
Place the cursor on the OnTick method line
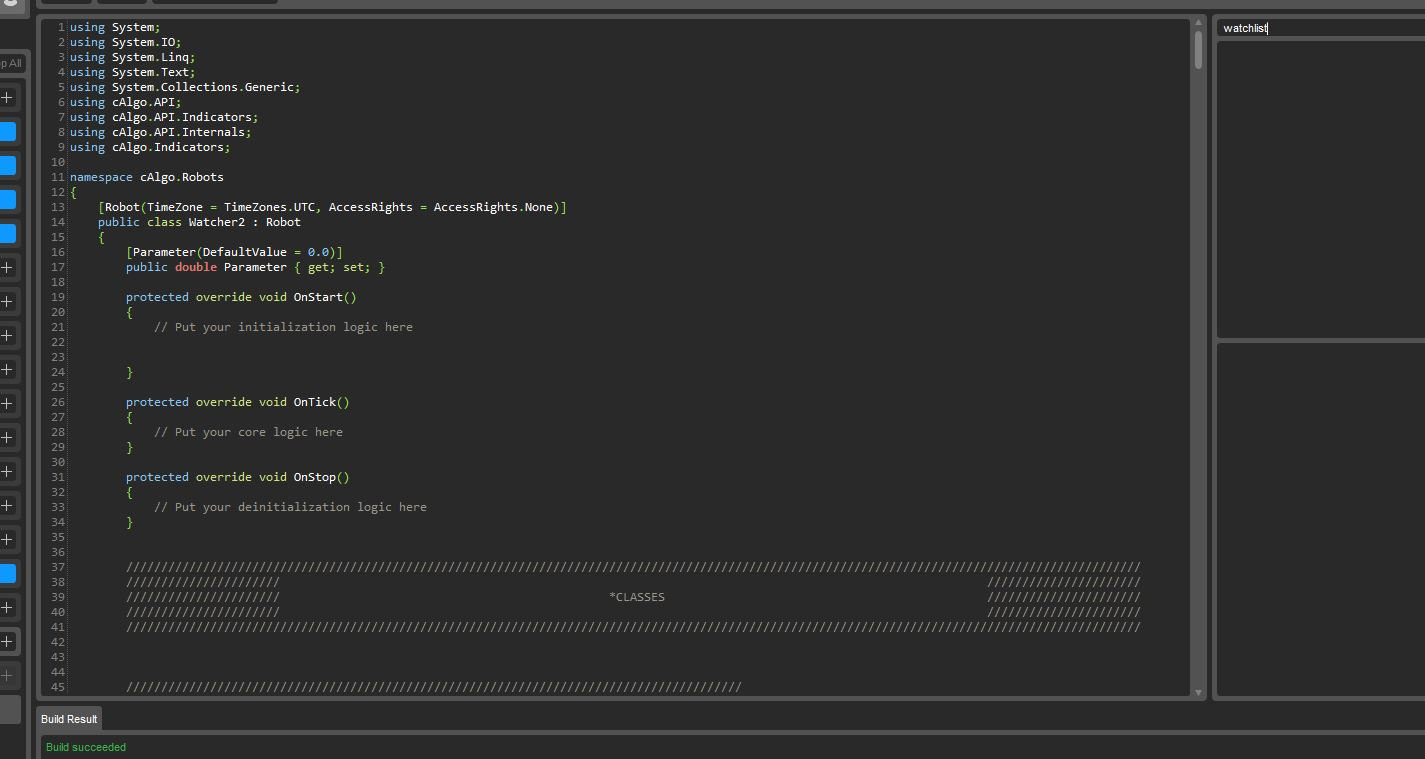(x=320, y=401)
